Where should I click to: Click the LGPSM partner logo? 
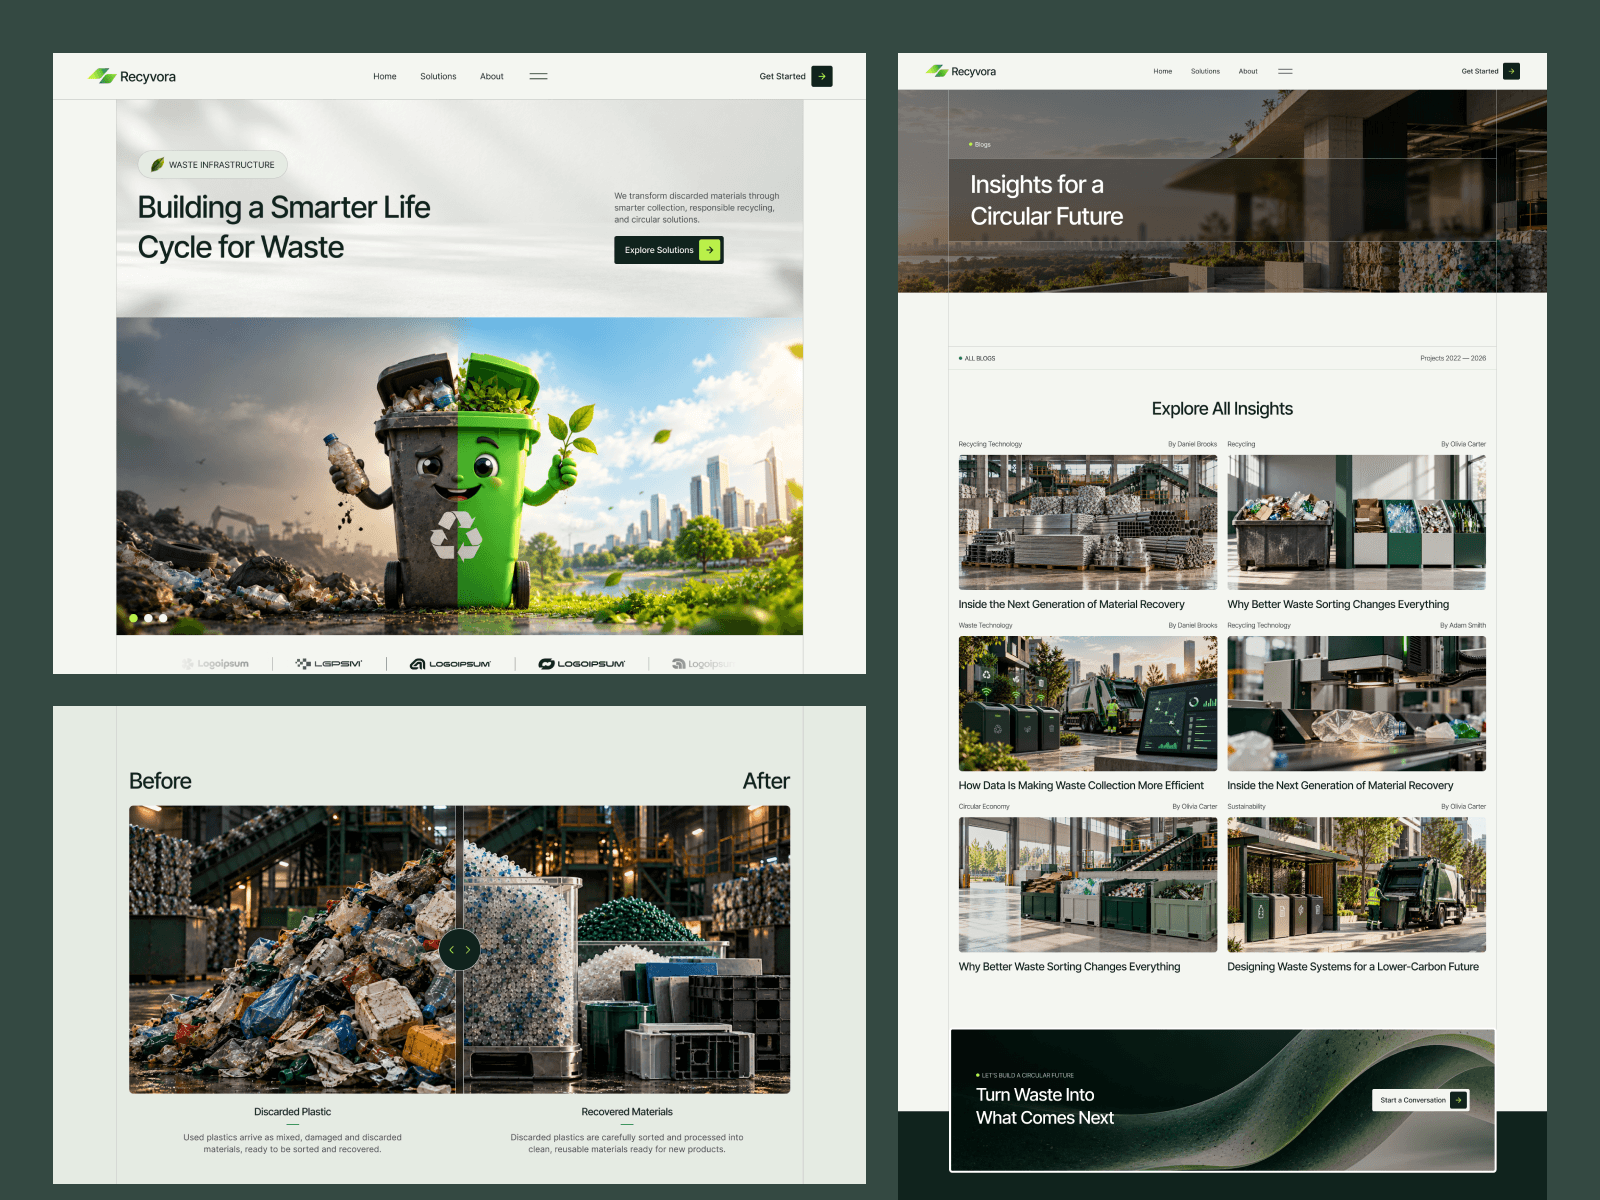(x=329, y=663)
